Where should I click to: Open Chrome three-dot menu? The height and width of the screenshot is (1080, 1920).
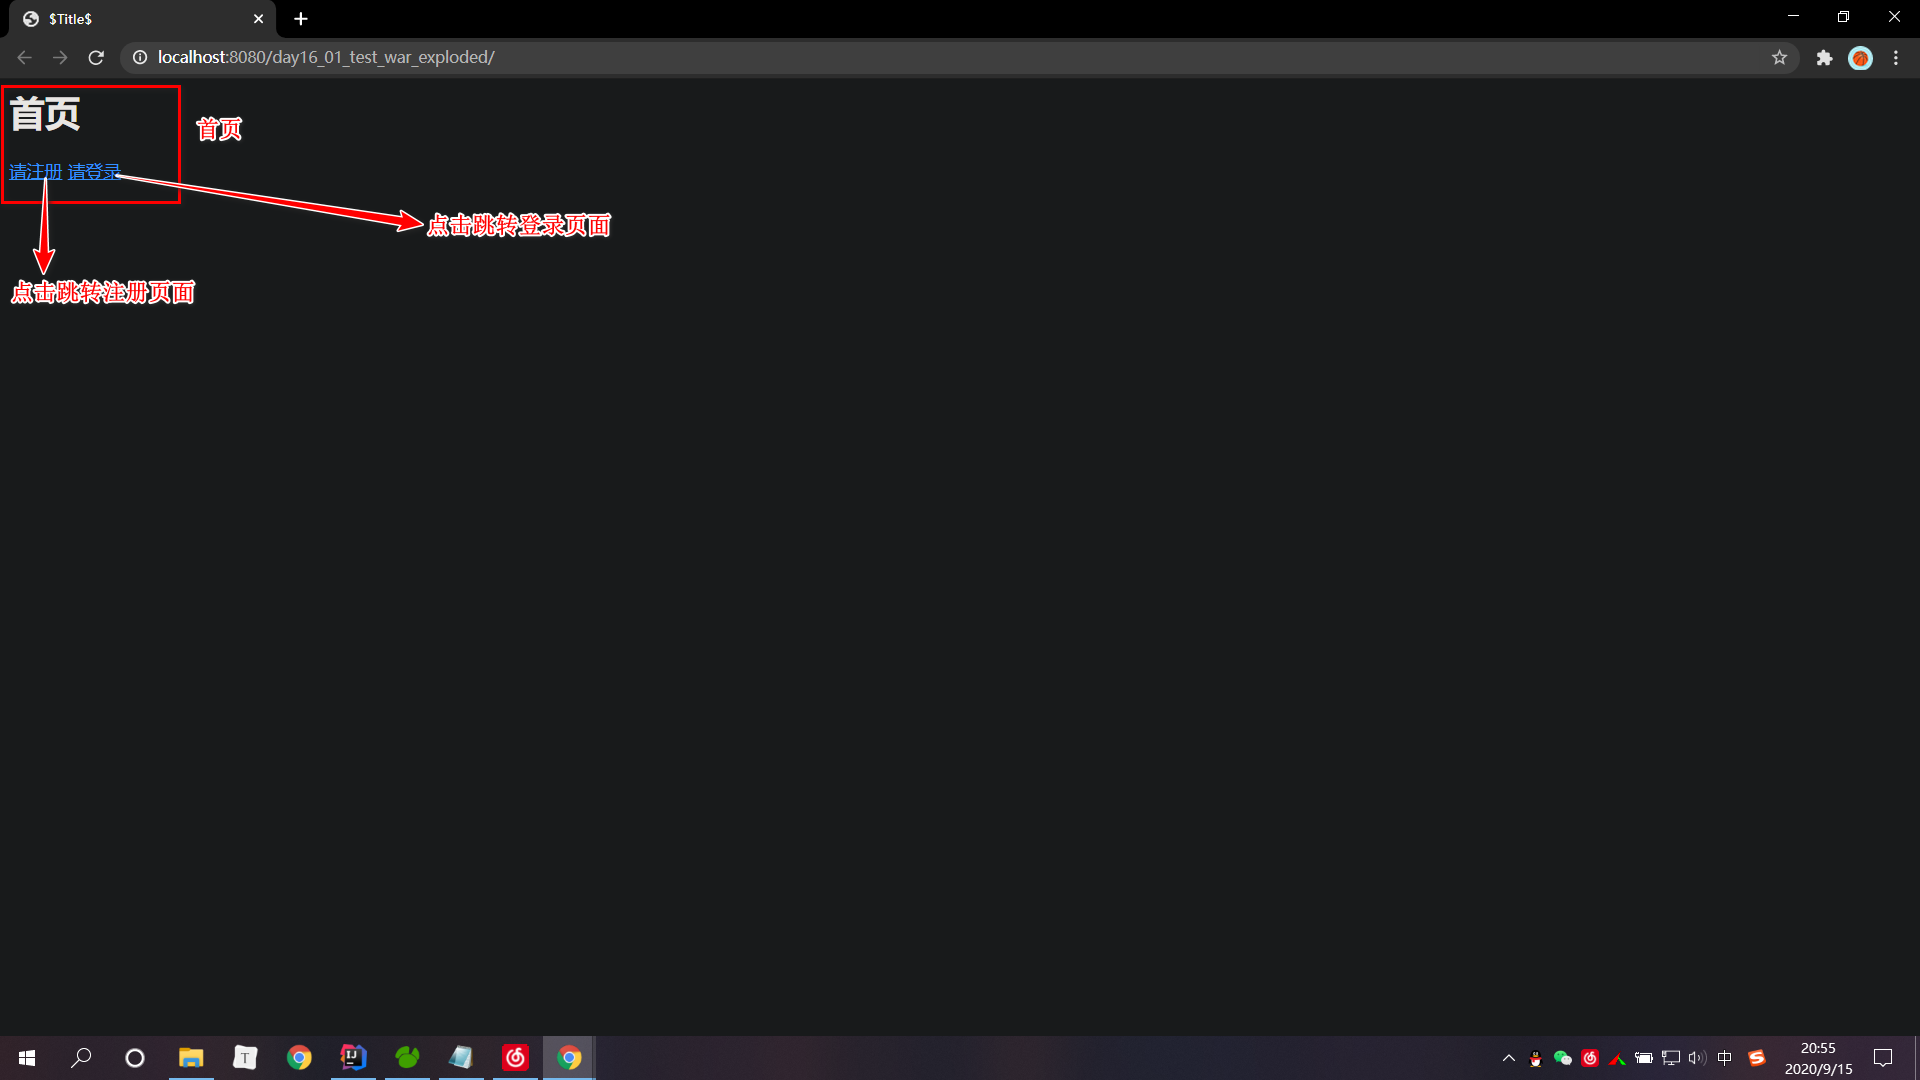coord(1896,58)
